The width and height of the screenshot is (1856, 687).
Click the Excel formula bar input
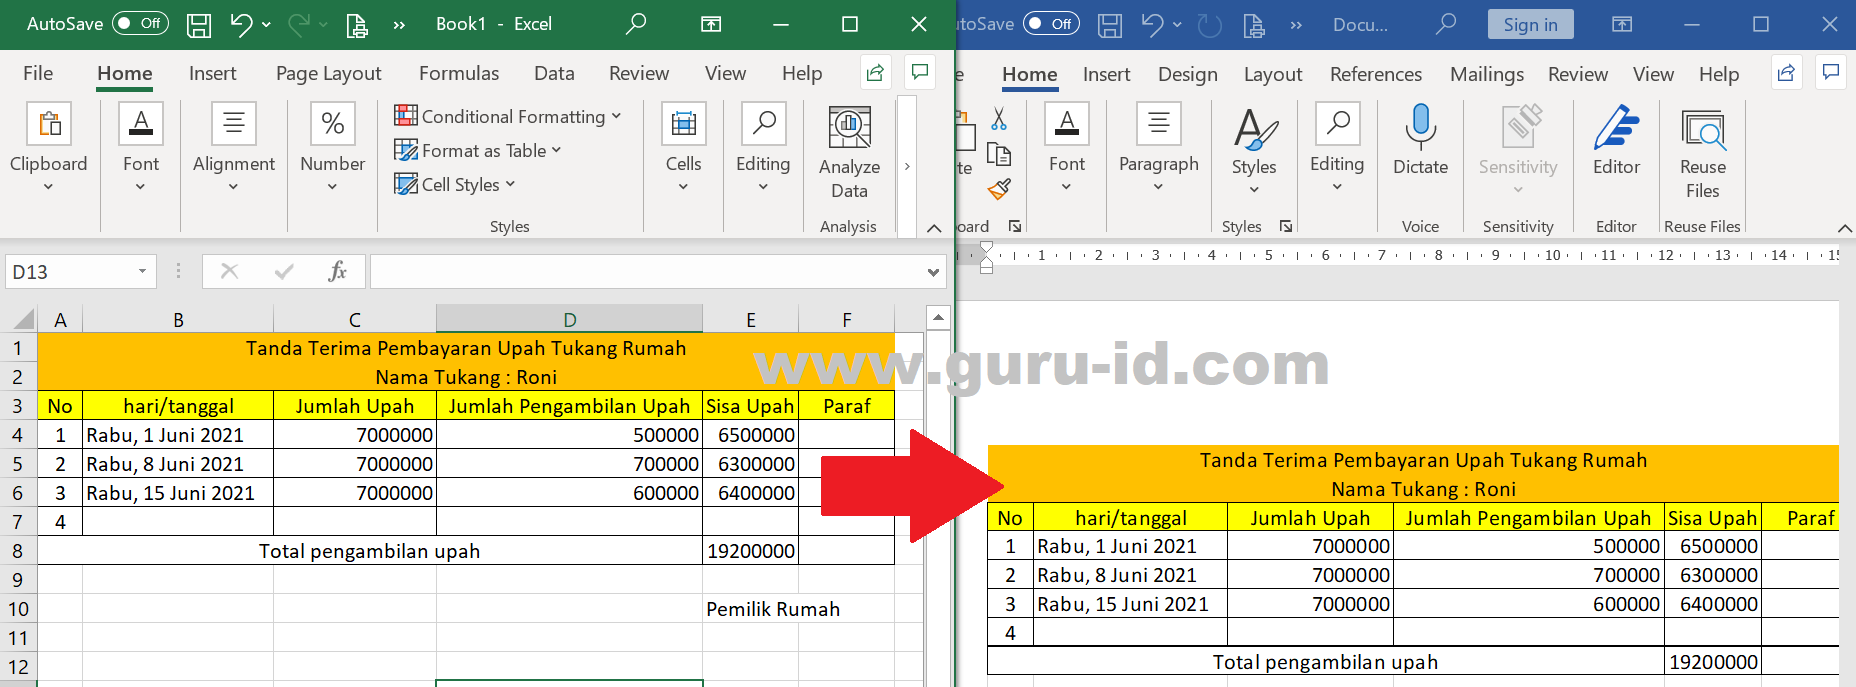[648, 271]
